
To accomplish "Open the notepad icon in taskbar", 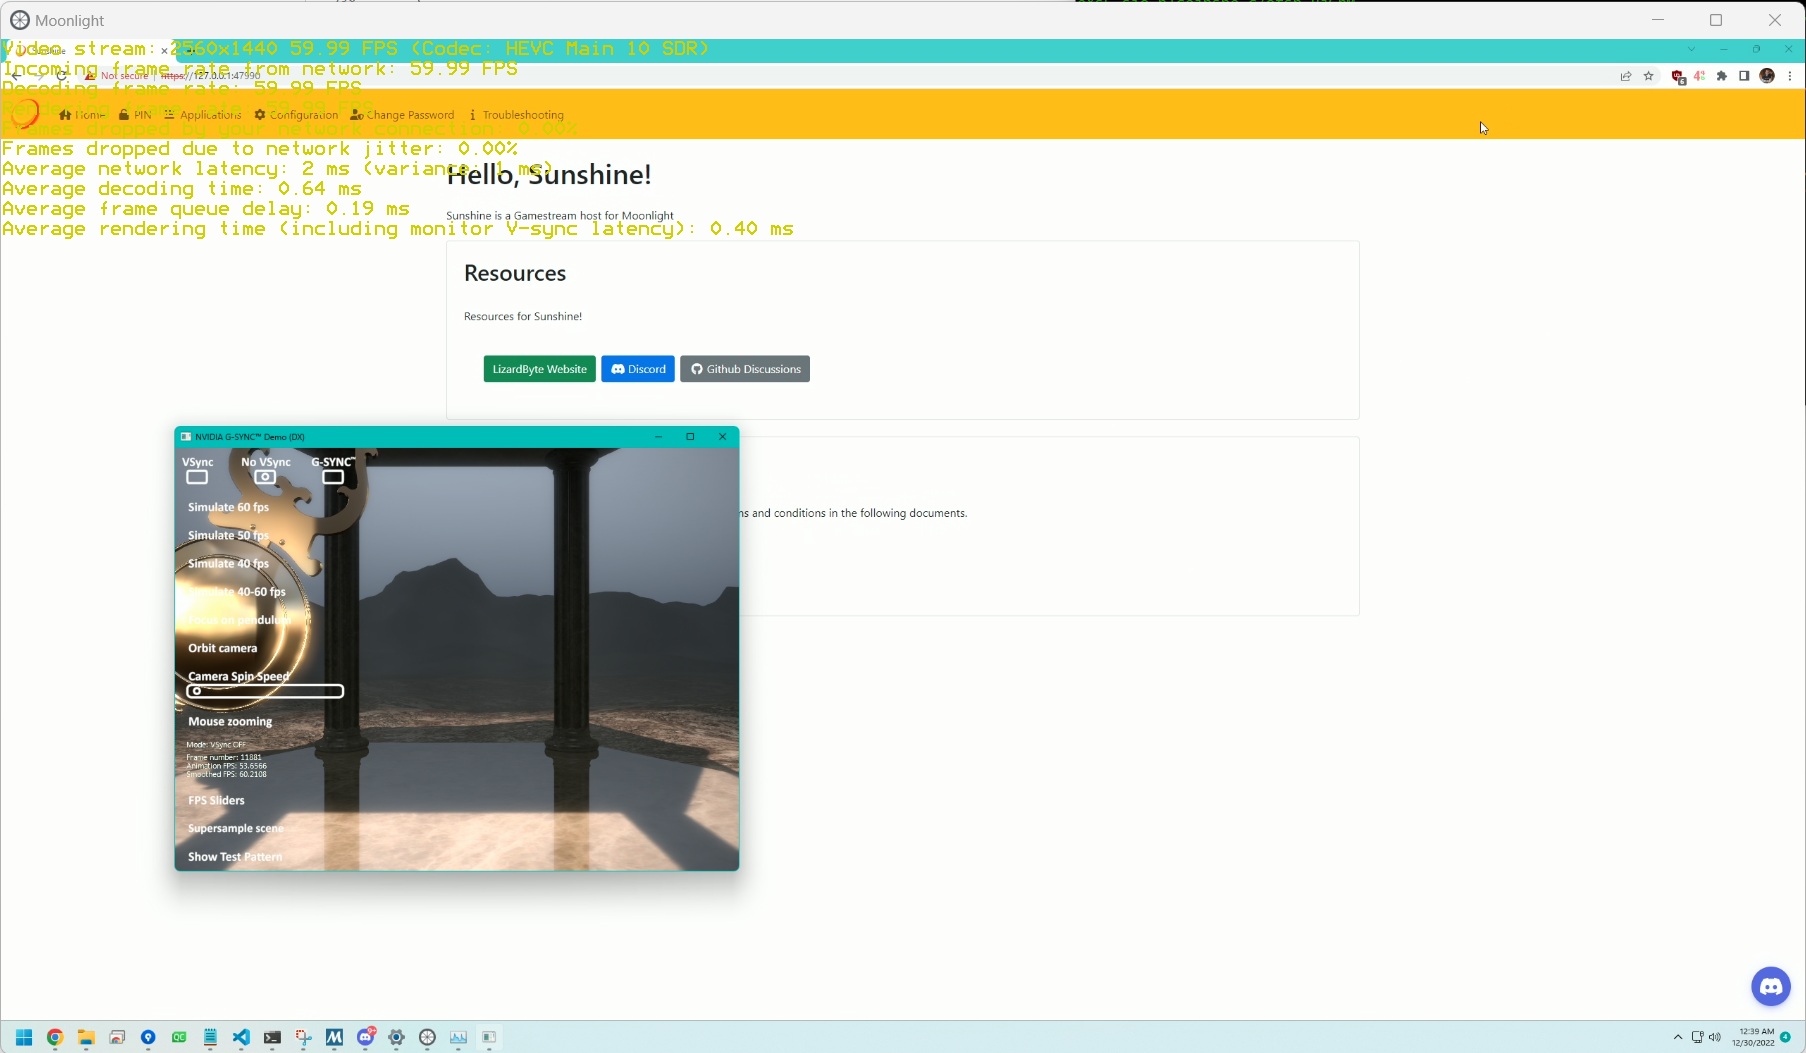I will click(210, 1037).
